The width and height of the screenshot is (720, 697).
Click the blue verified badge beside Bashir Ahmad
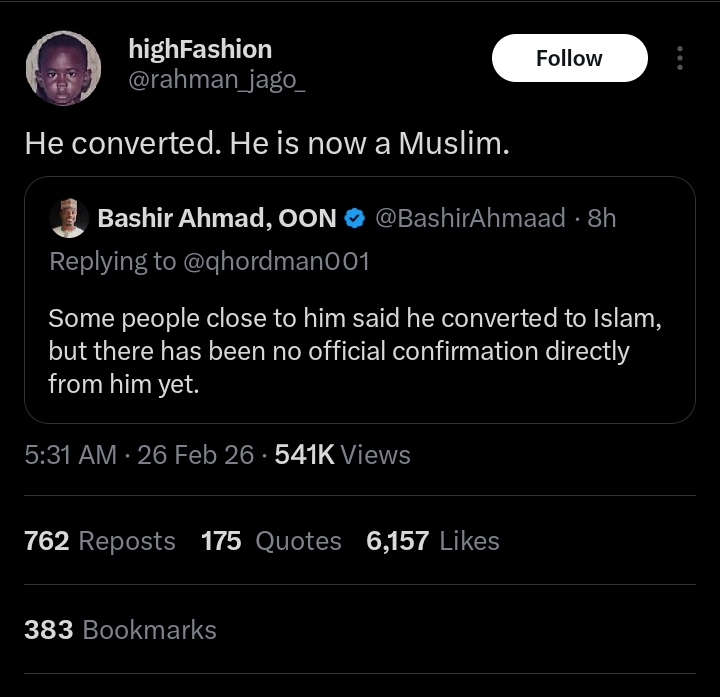tap(354, 218)
